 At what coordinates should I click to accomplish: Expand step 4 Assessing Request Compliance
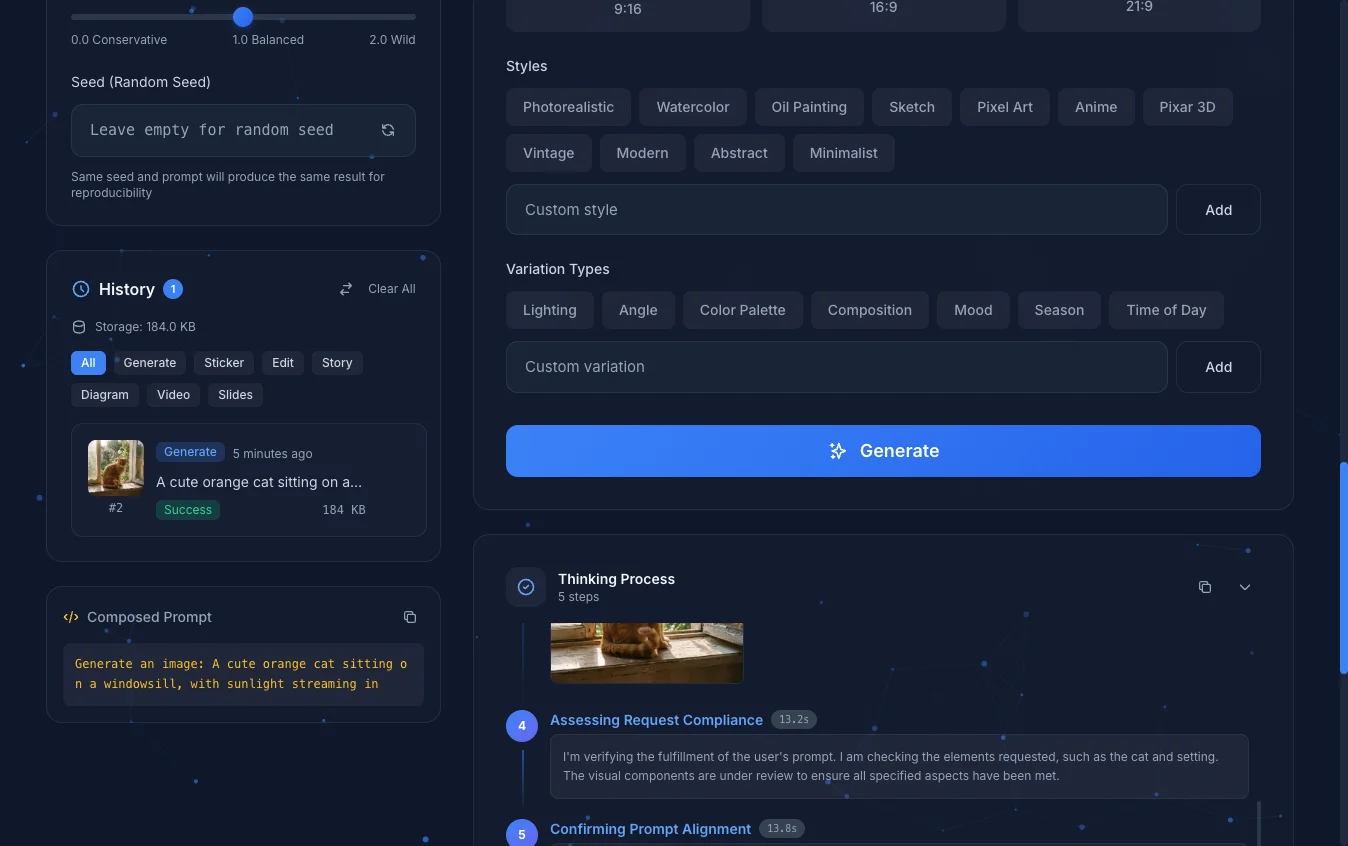click(x=656, y=720)
